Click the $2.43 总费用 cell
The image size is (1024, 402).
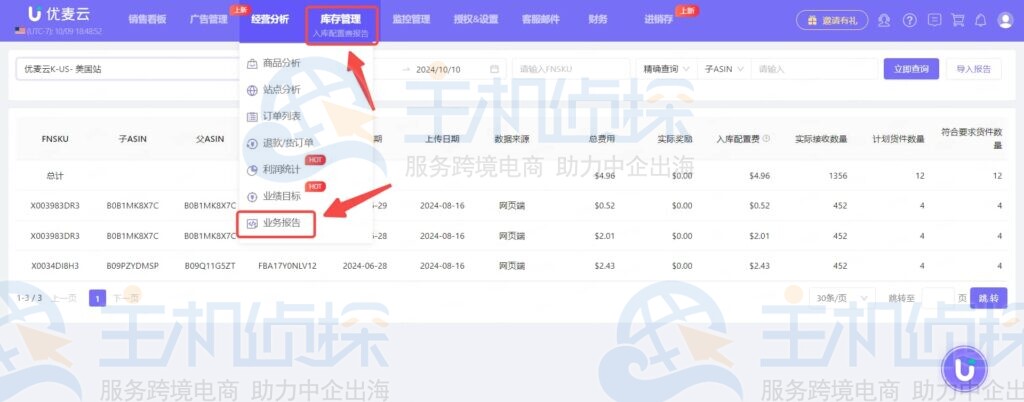coord(605,266)
